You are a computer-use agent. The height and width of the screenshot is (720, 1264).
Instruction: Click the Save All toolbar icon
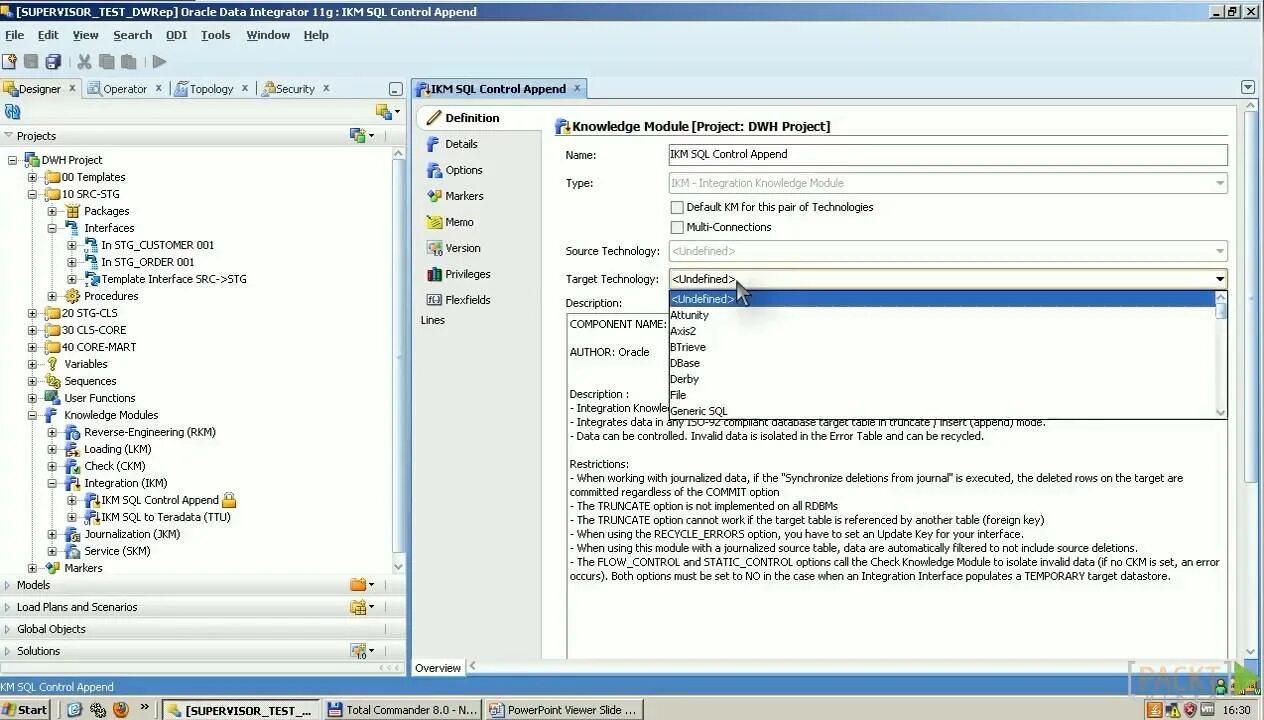[53, 61]
